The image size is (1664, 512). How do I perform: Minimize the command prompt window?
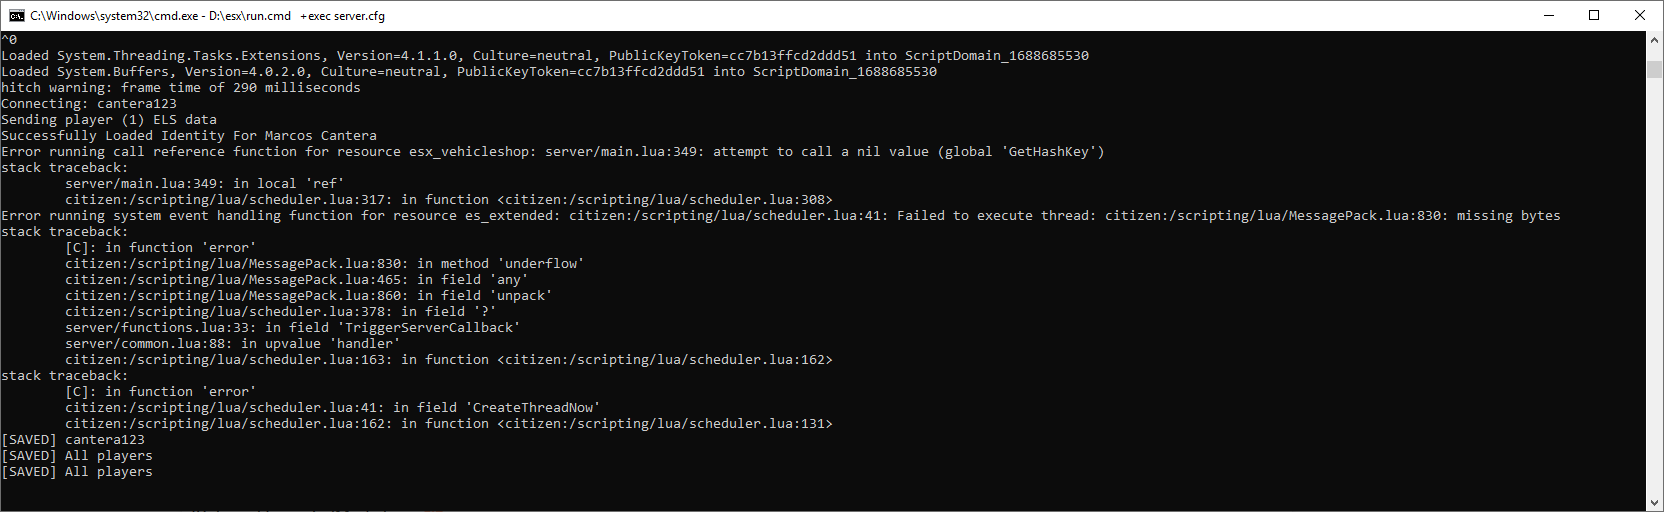point(1549,15)
